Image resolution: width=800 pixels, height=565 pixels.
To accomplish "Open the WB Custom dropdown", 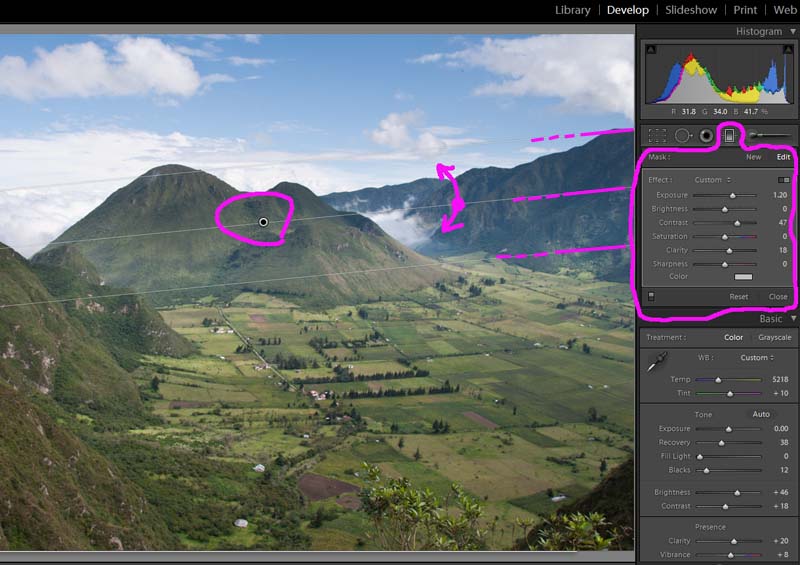I will coord(757,358).
